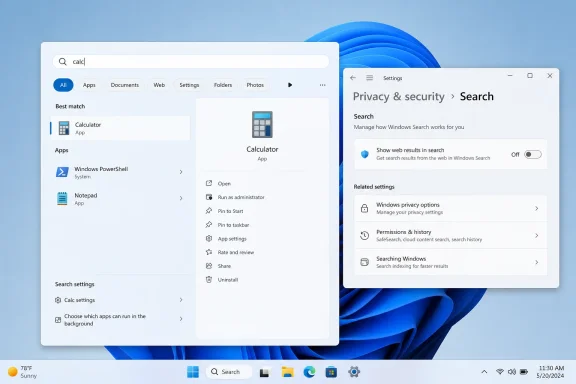Click Open for Calculator
The width and height of the screenshot is (576, 384).
(224, 183)
